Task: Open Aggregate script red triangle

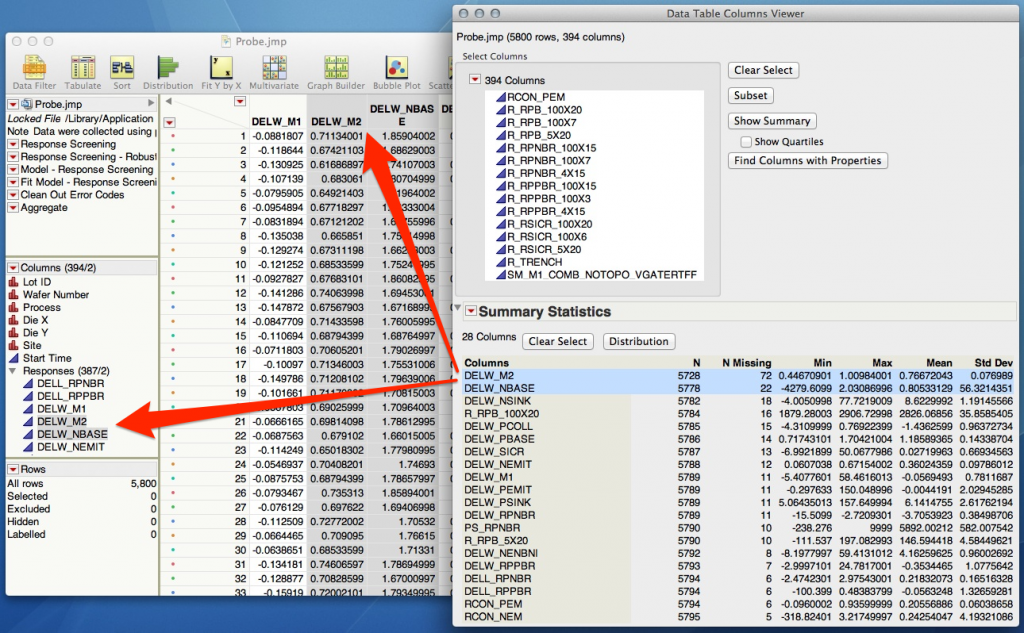Action: (12, 208)
